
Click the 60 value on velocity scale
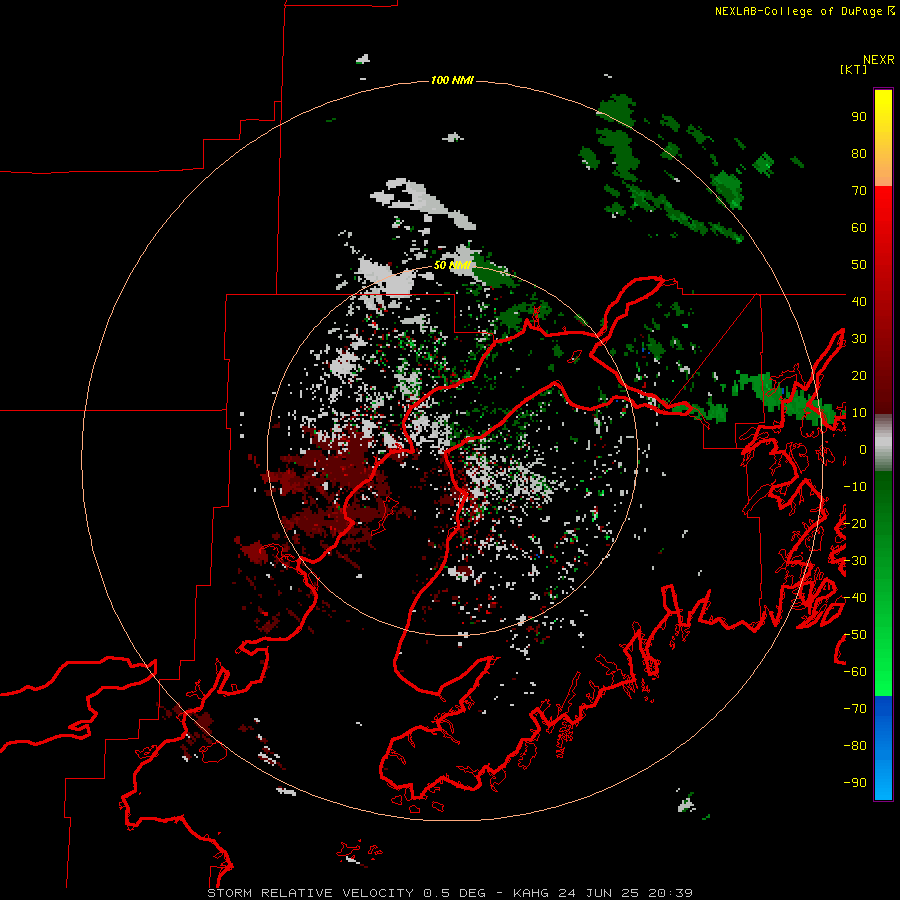[859, 228]
